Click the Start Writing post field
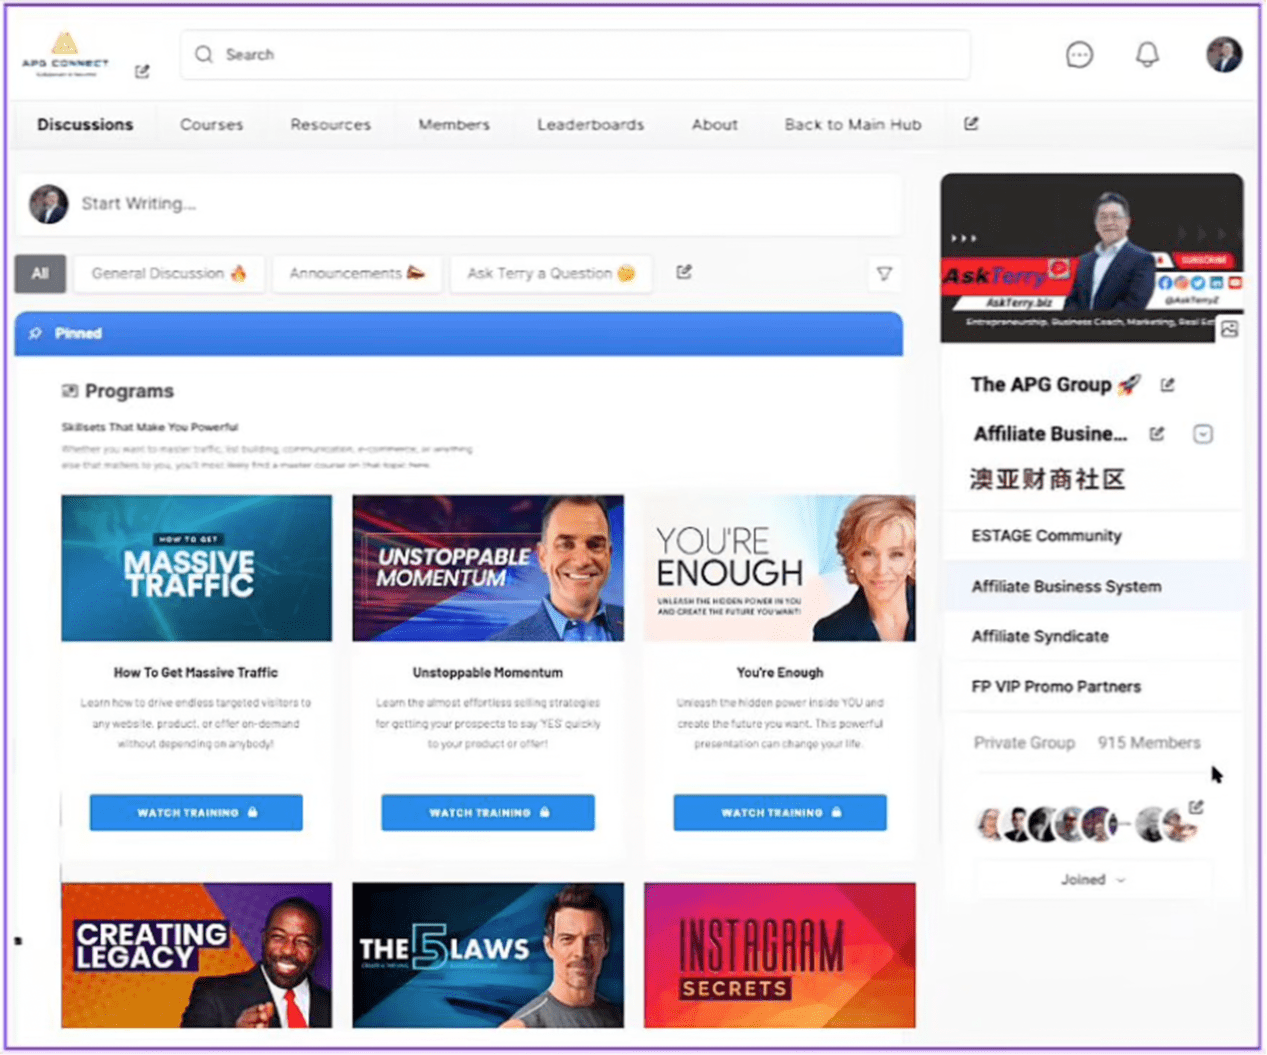Screen dimensions: 1267x1055 [460, 204]
